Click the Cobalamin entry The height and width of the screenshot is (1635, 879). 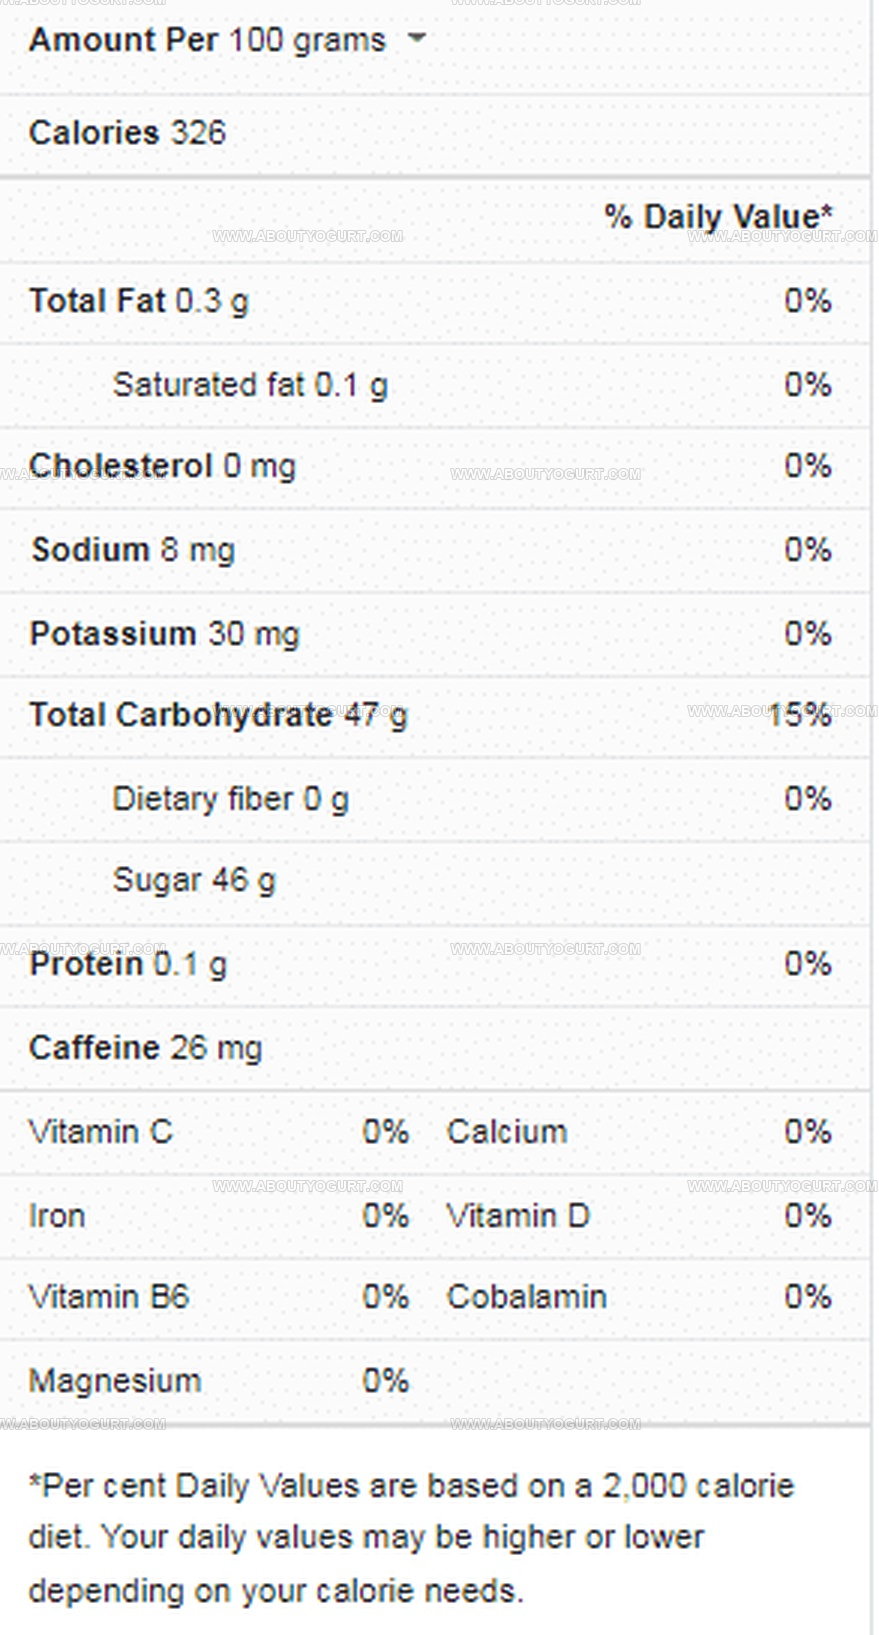tap(526, 1297)
